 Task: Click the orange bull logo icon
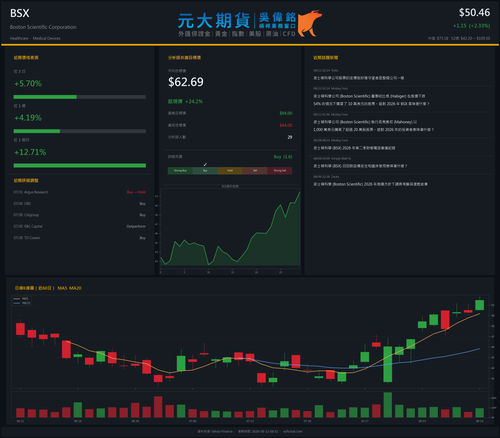pyautogui.click(x=309, y=23)
